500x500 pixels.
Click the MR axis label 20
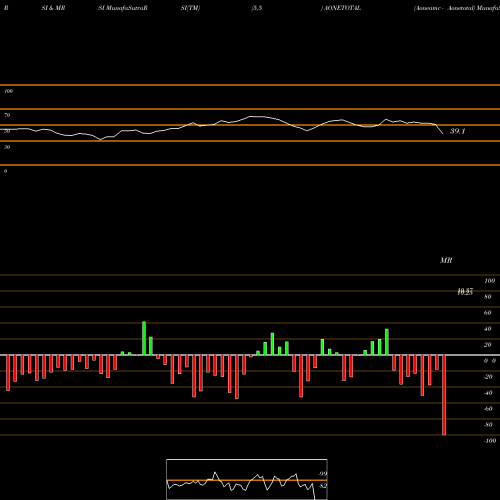point(488,345)
